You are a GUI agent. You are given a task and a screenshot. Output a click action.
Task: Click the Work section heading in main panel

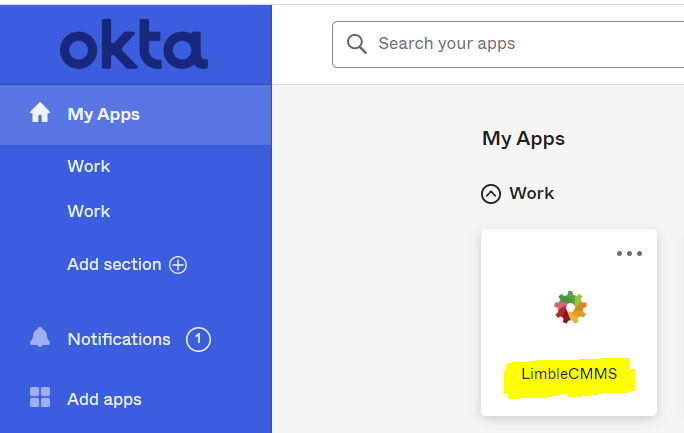click(x=531, y=193)
